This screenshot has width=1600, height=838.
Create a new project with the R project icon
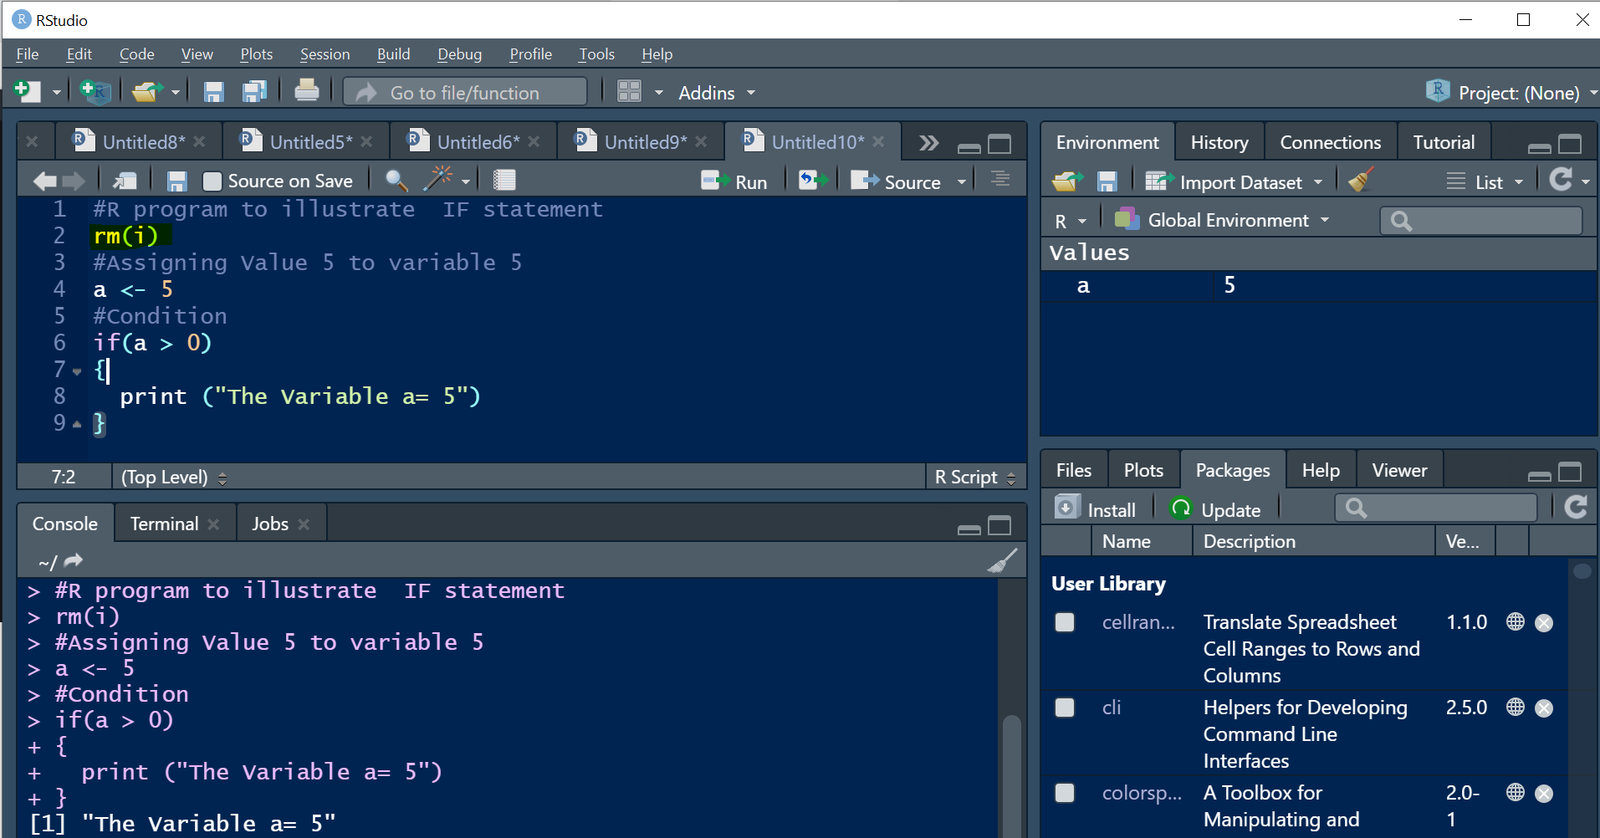click(x=95, y=92)
